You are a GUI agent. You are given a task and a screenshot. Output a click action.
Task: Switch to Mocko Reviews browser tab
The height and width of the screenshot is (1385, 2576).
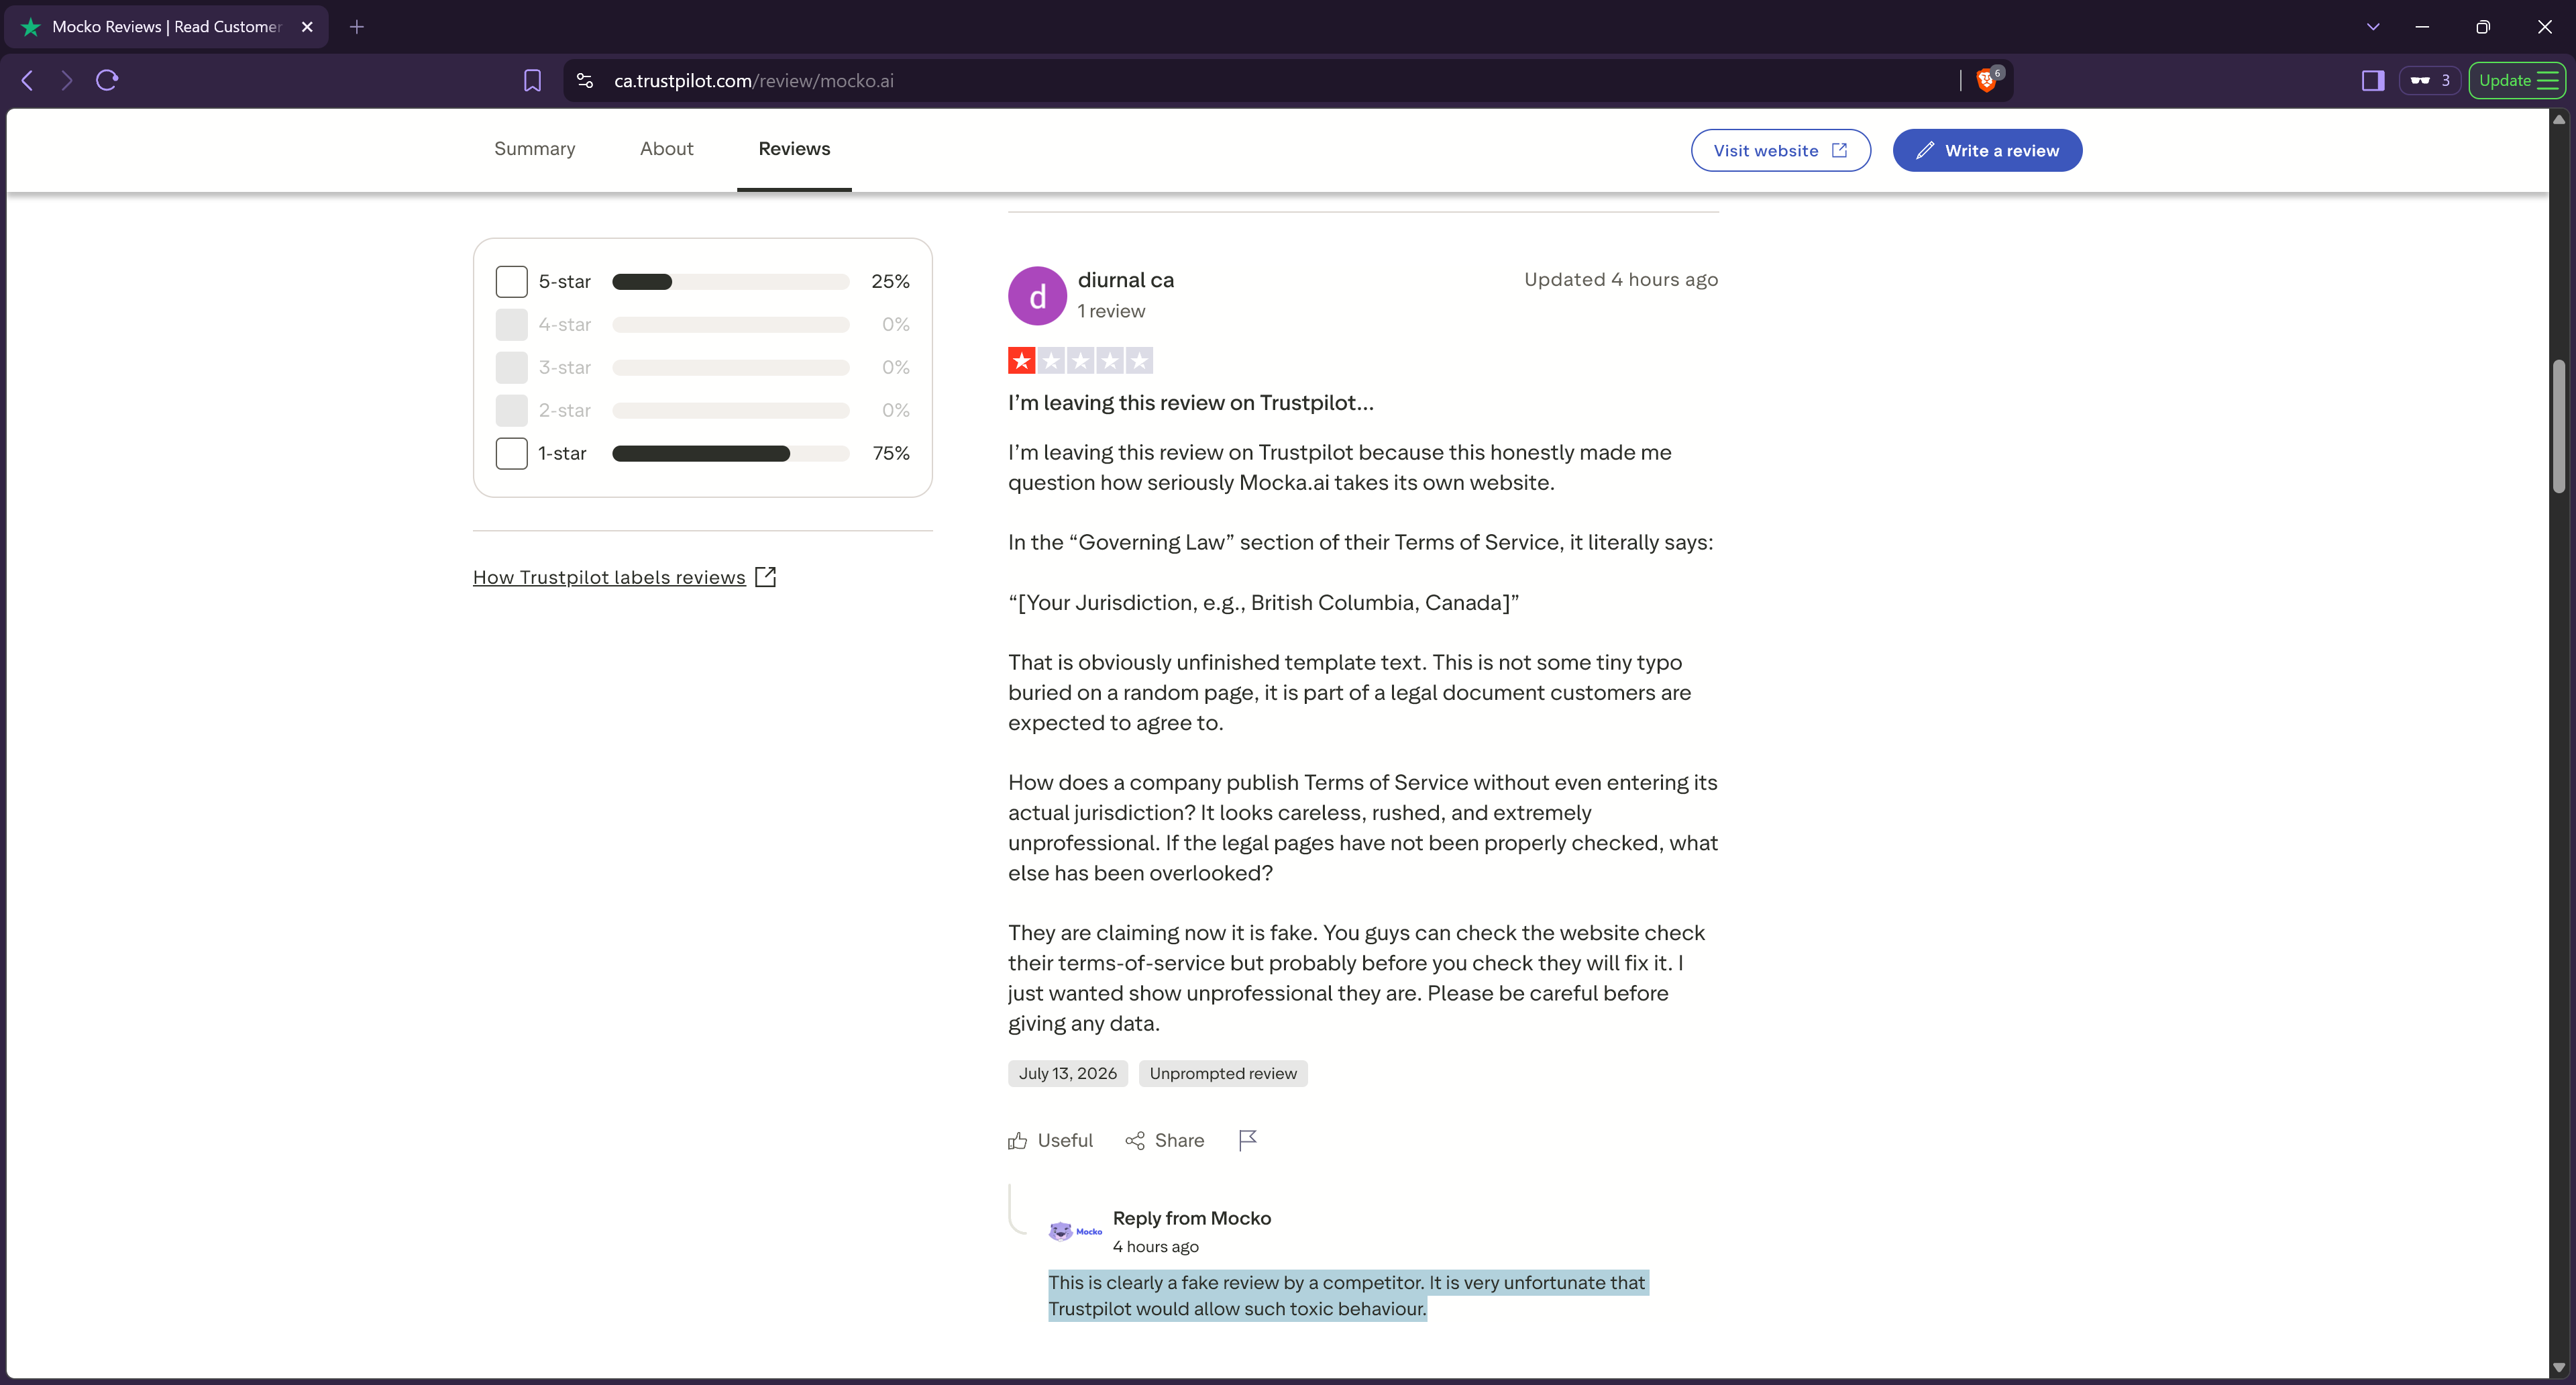pos(167,27)
